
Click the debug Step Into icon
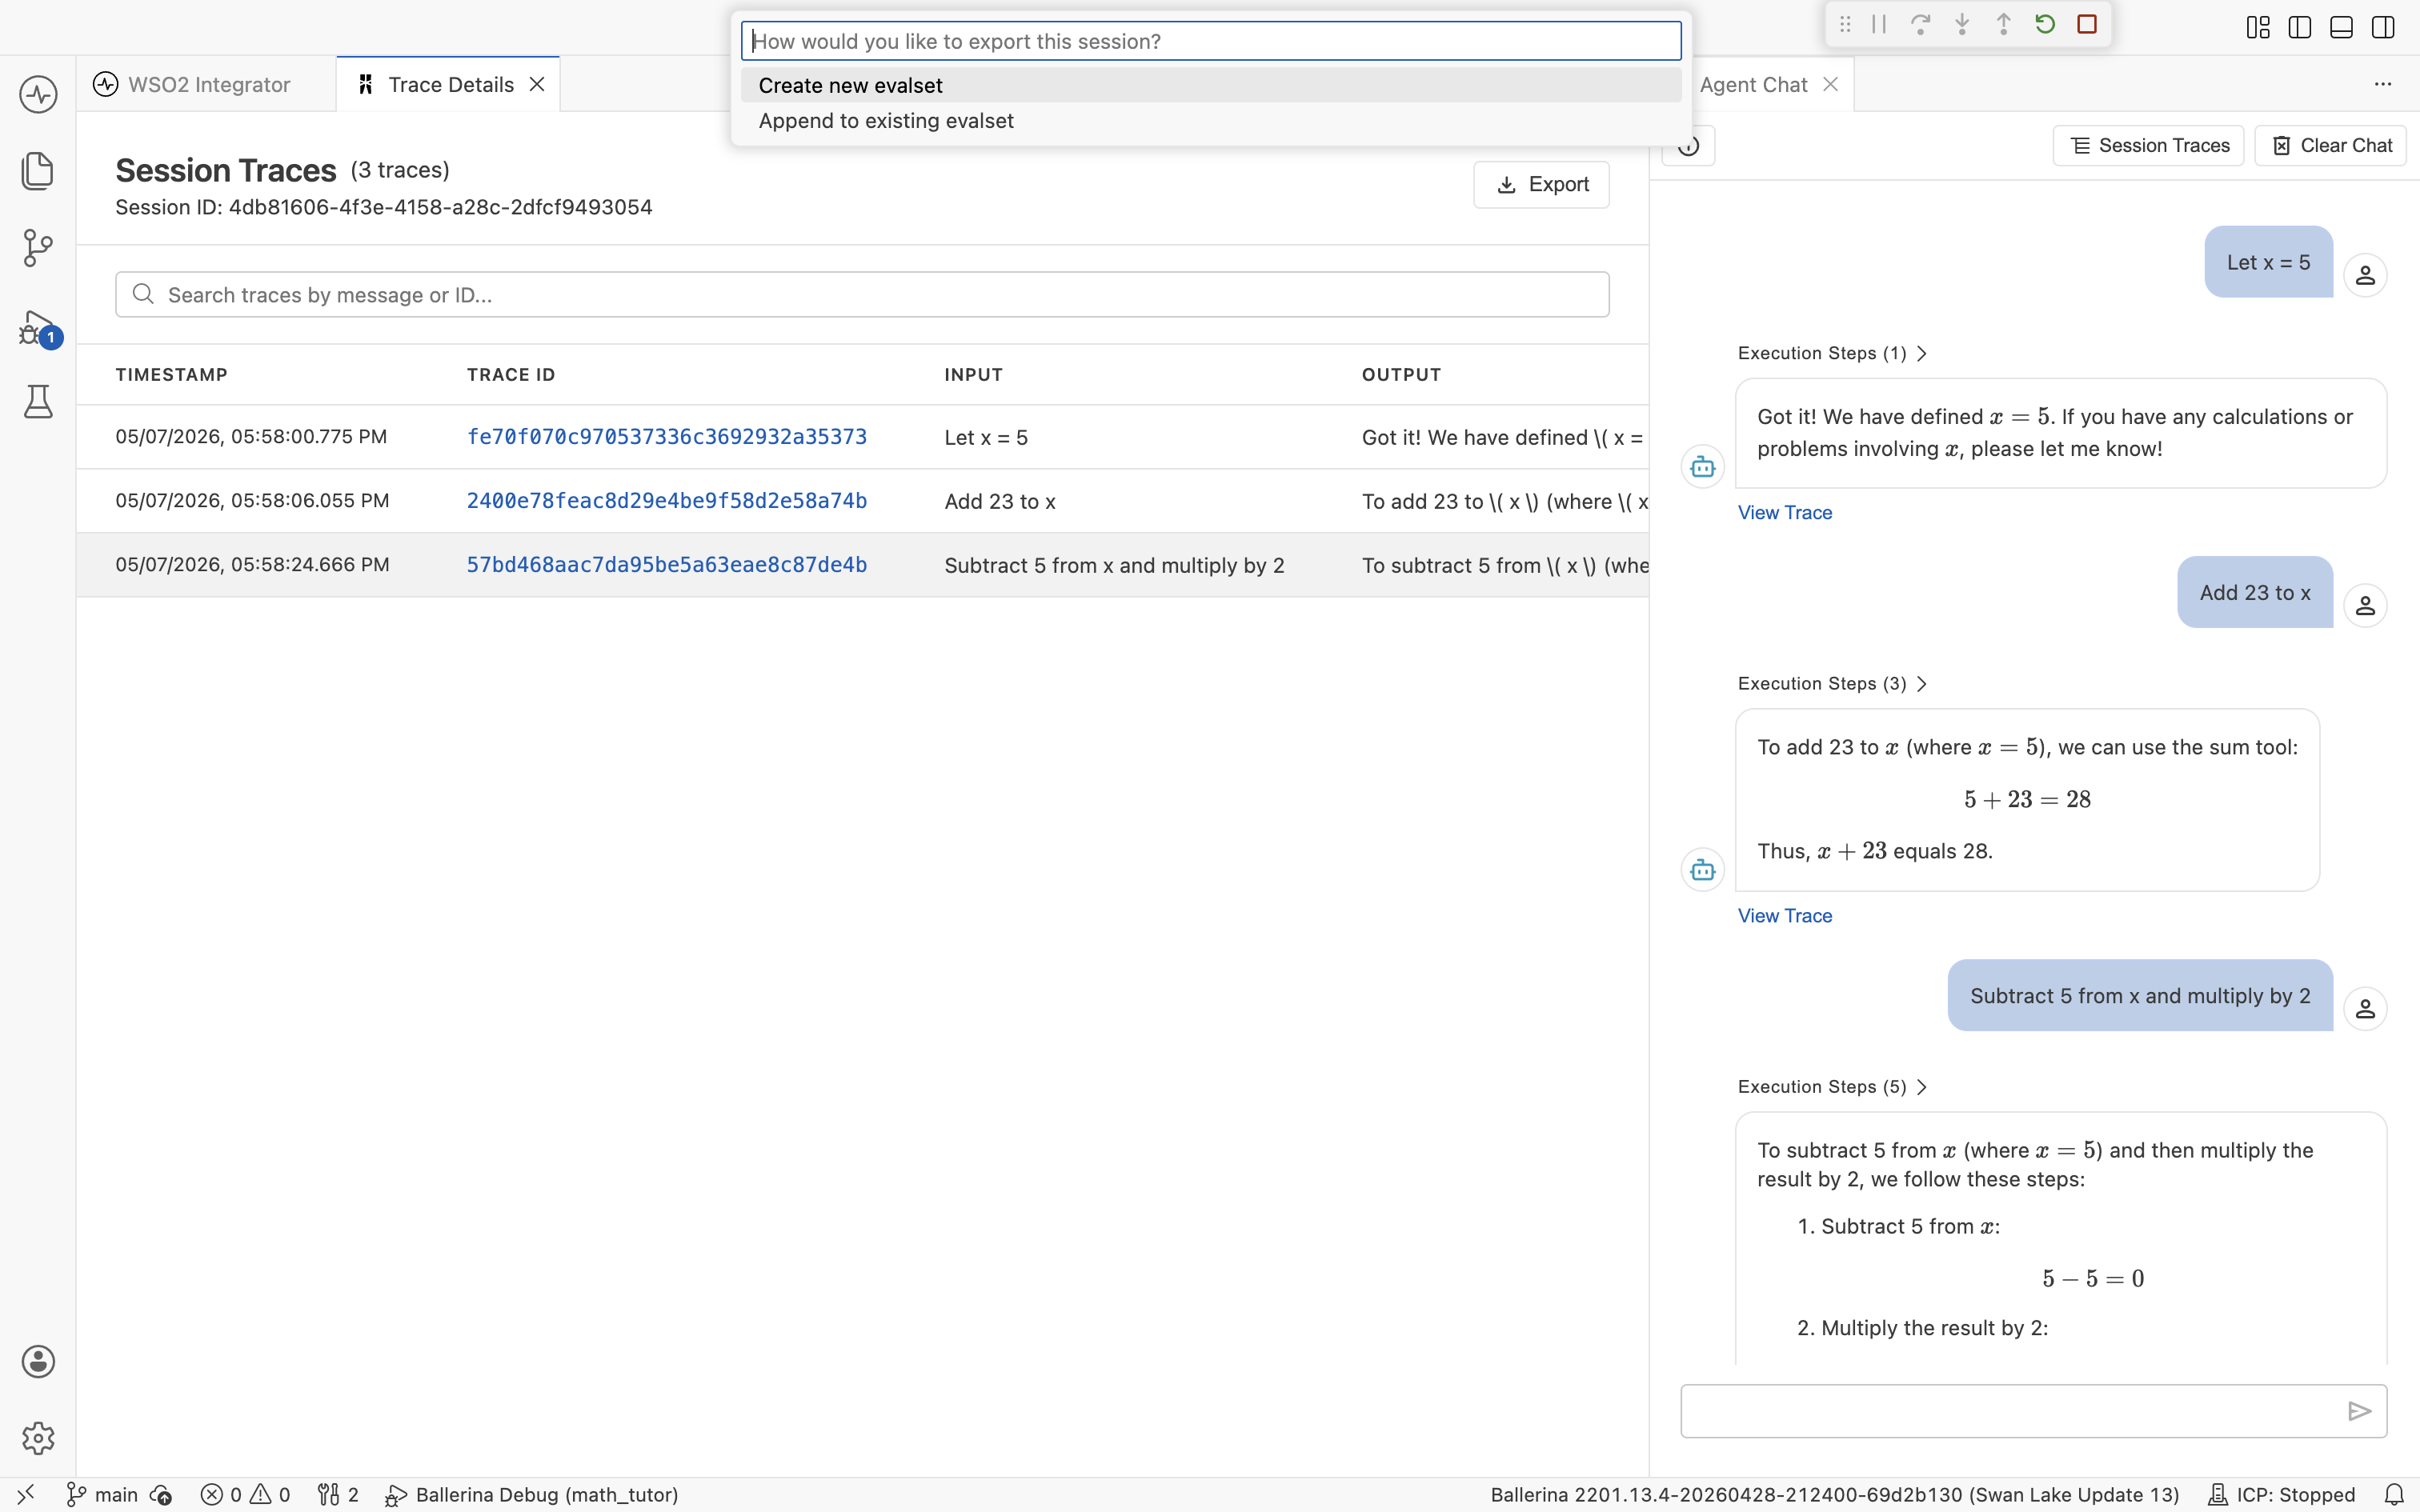point(1962,24)
